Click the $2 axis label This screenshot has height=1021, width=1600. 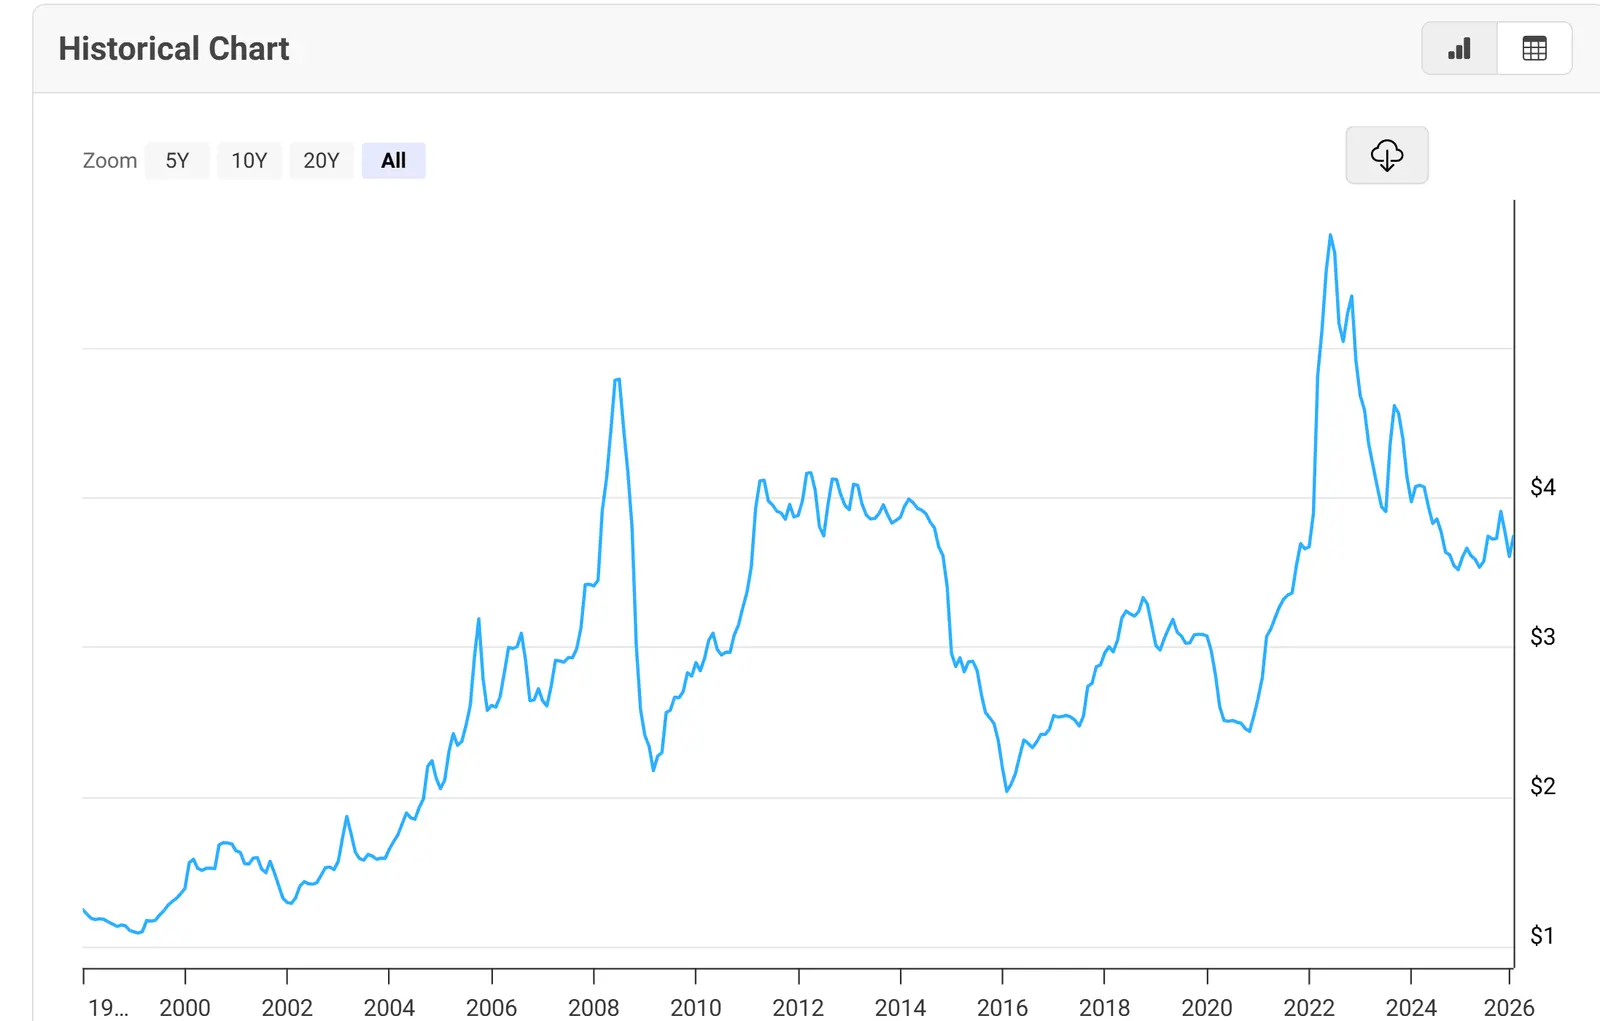tap(1543, 786)
